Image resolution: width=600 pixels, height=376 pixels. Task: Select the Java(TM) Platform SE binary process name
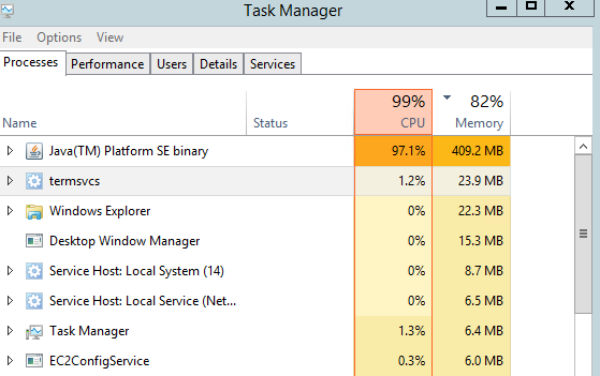129,151
